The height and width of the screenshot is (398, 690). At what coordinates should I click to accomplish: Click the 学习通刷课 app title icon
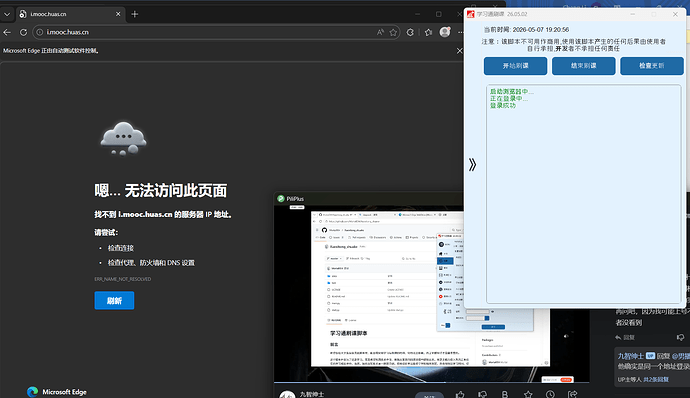(x=470, y=14)
